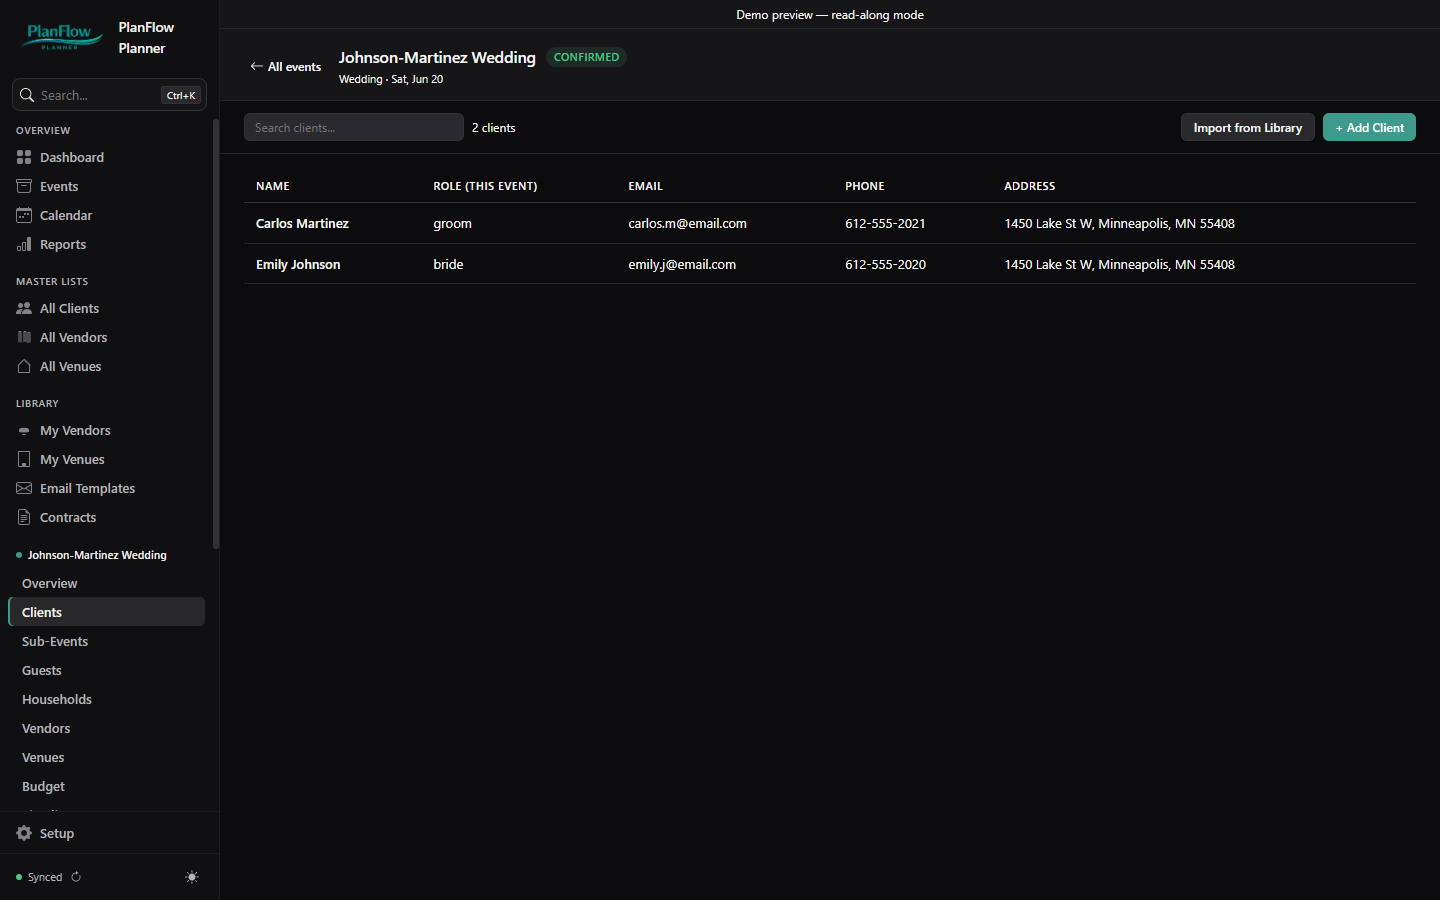1440x900 pixels.
Task: Click the Reports bar chart icon
Action: [24, 244]
